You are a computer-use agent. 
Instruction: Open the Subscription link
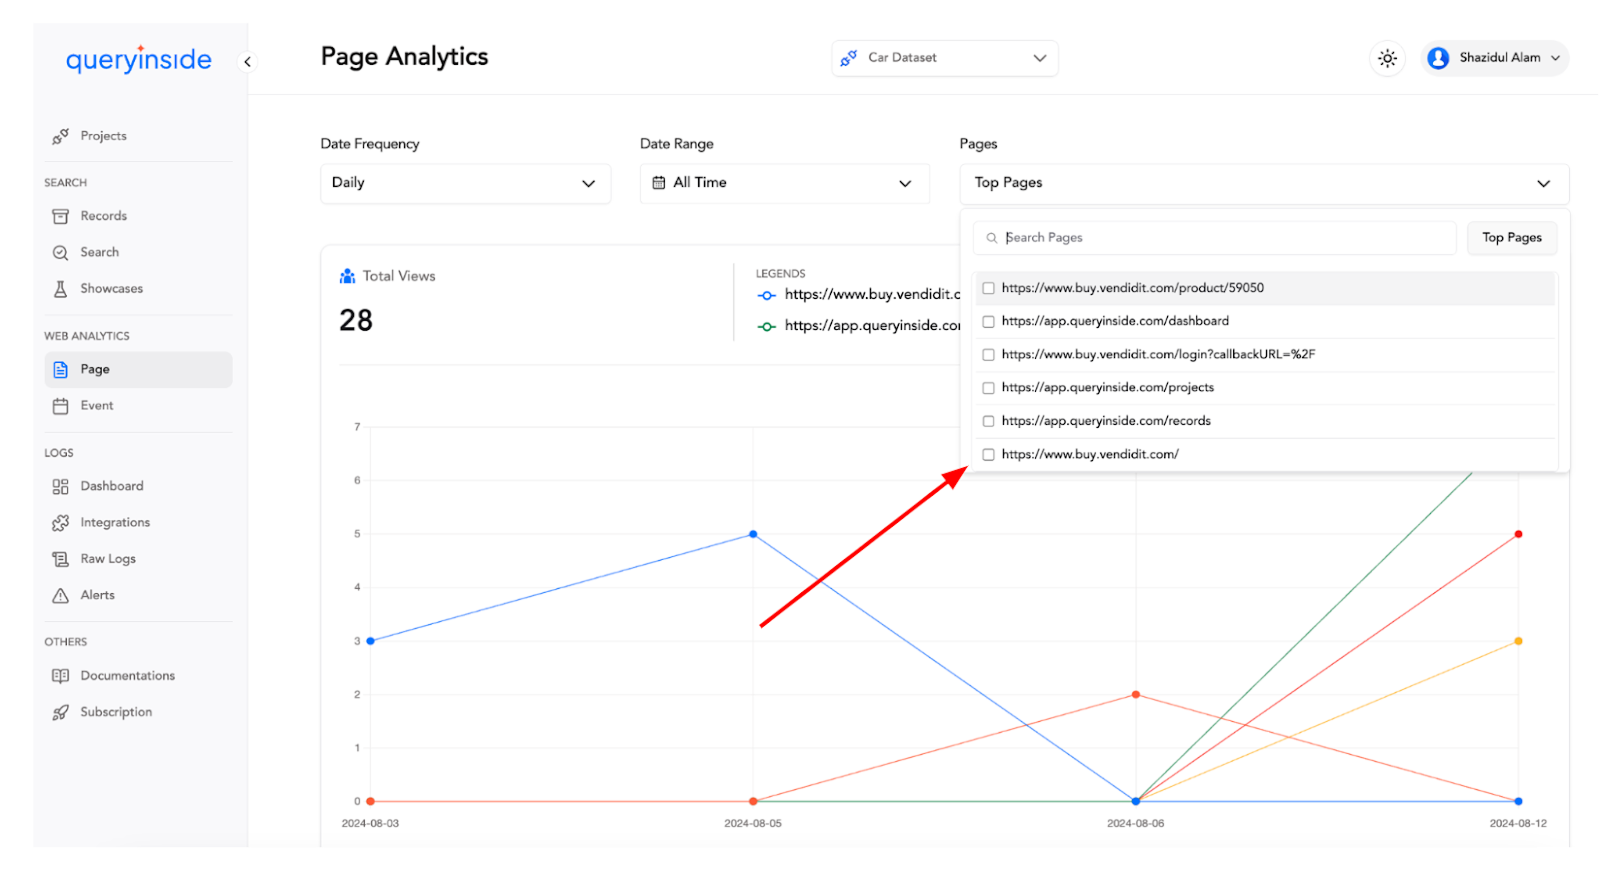point(138,712)
